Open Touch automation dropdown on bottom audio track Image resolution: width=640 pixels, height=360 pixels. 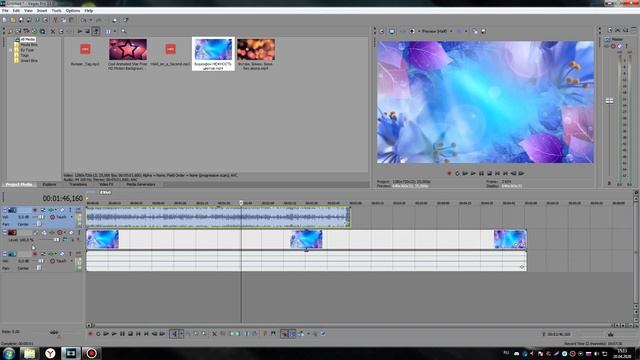(71, 261)
